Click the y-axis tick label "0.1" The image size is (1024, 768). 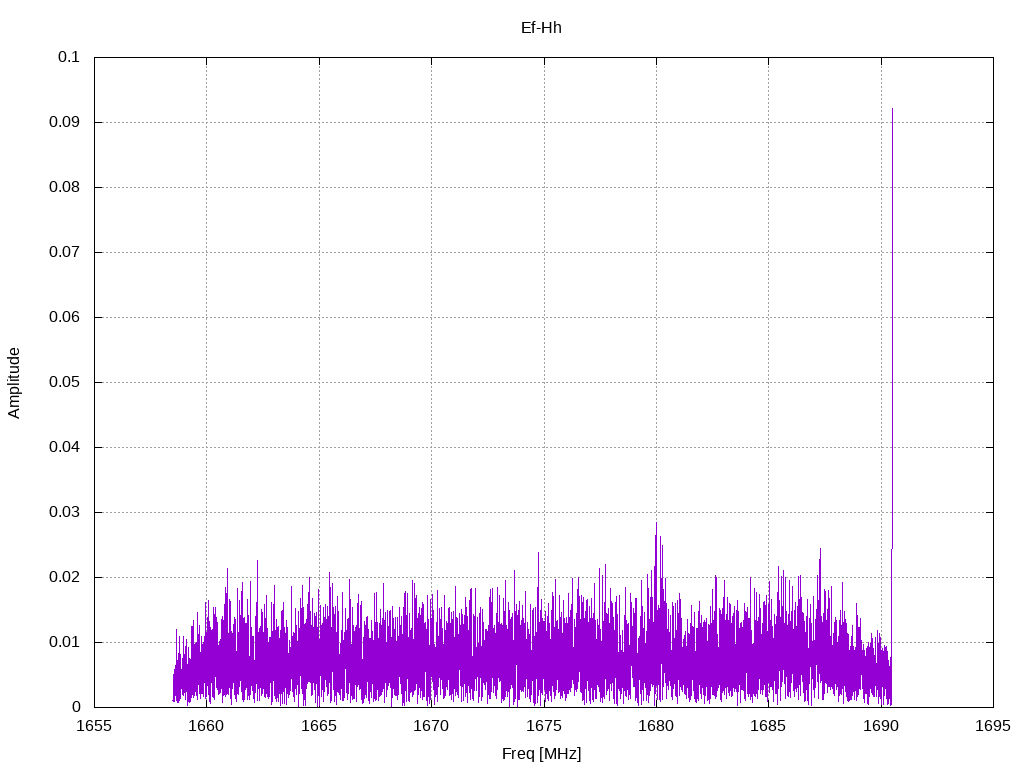(69, 57)
